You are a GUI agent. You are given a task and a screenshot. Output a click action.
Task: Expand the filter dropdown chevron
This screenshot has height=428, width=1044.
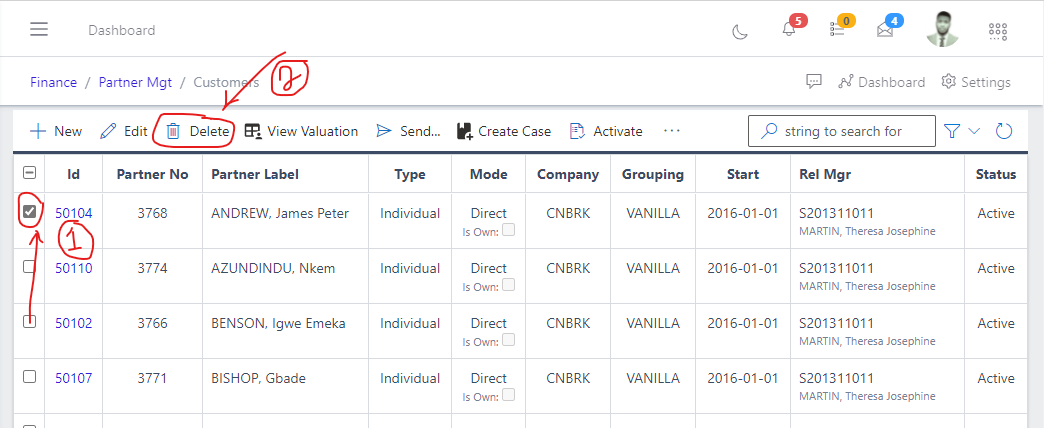974,131
